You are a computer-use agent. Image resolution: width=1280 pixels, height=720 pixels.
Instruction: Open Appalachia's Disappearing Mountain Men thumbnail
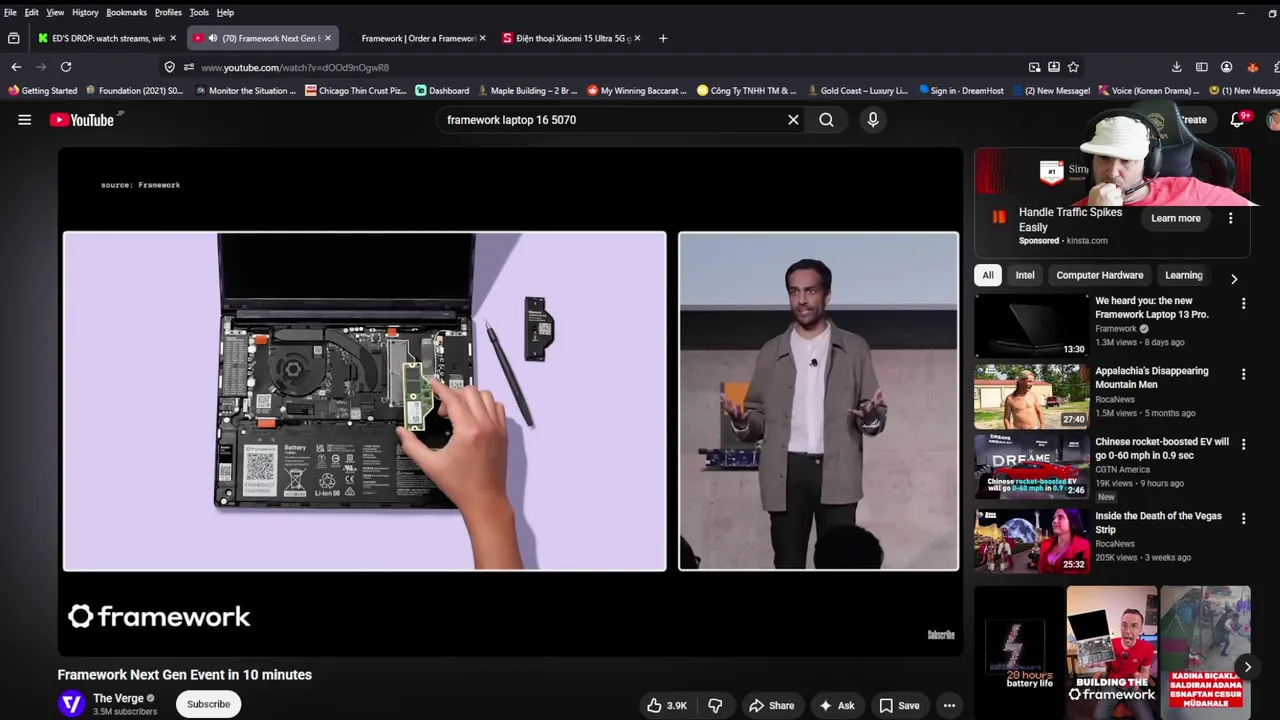pyautogui.click(x=1032, y=396)
